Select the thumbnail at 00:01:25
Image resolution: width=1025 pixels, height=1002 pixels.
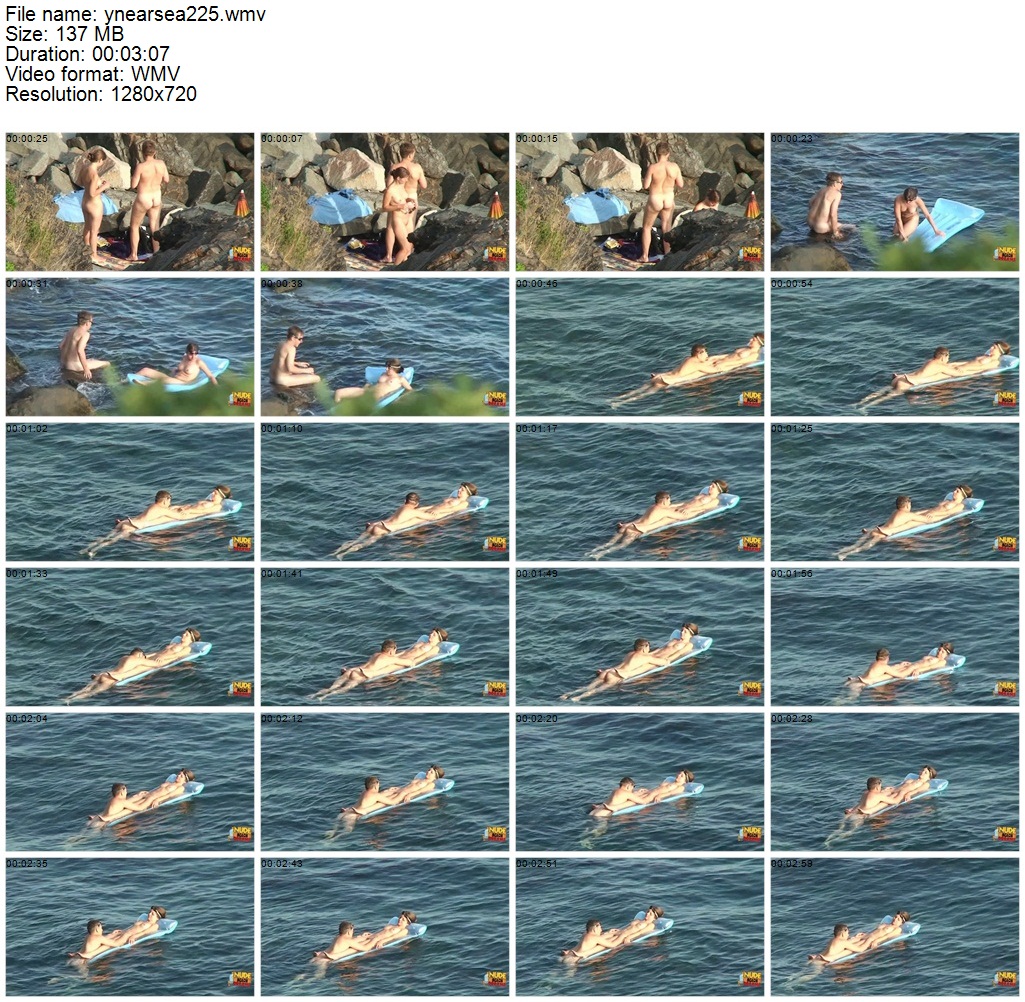click(895, 492)
